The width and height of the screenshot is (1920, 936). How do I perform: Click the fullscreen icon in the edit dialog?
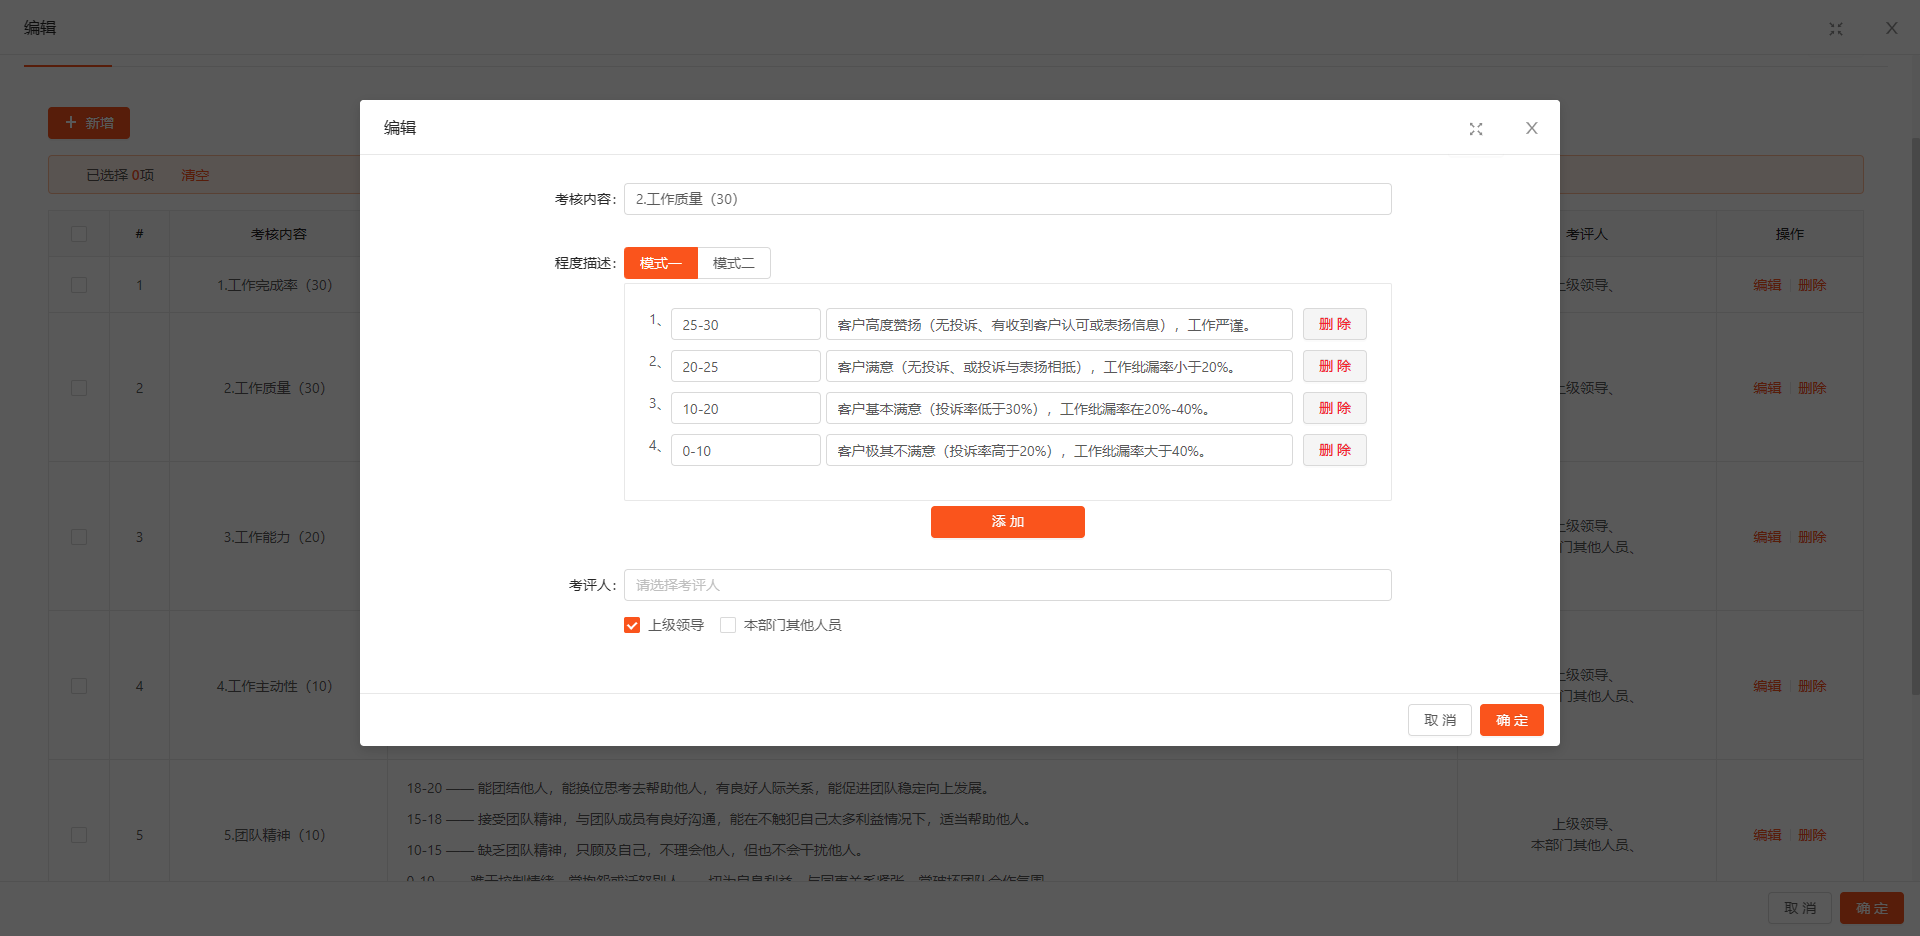pos(1476,129)
